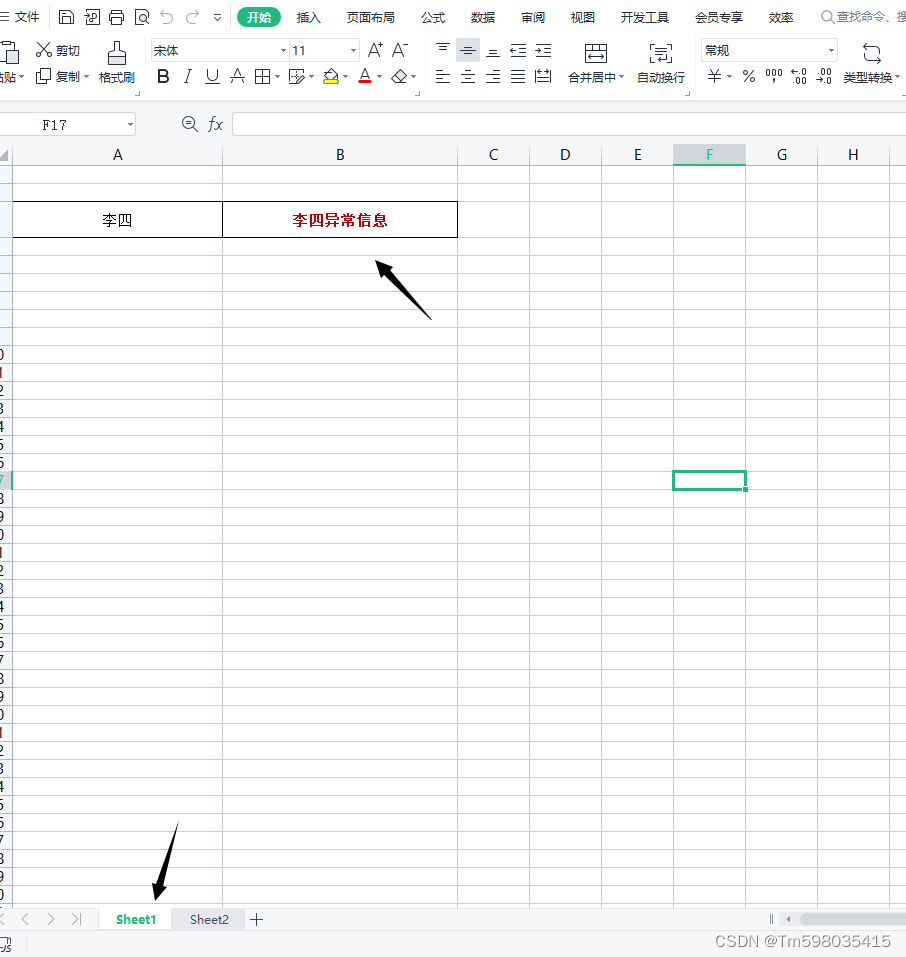Click the decrease indent icon

pyautogui.click(x=518, y=50)
